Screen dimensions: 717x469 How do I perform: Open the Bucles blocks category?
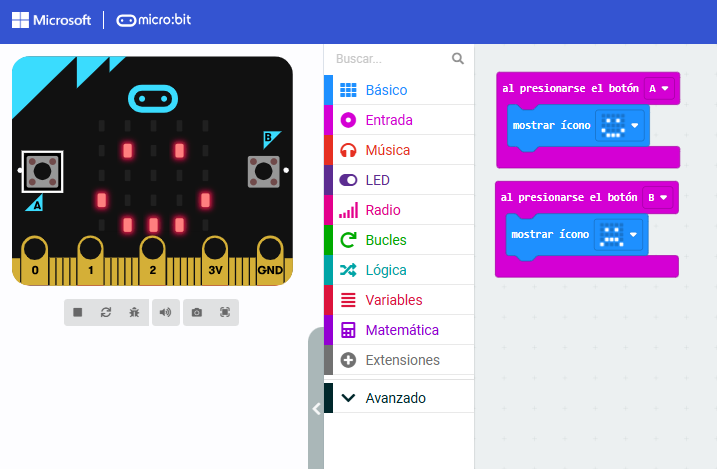click(399, 240)
